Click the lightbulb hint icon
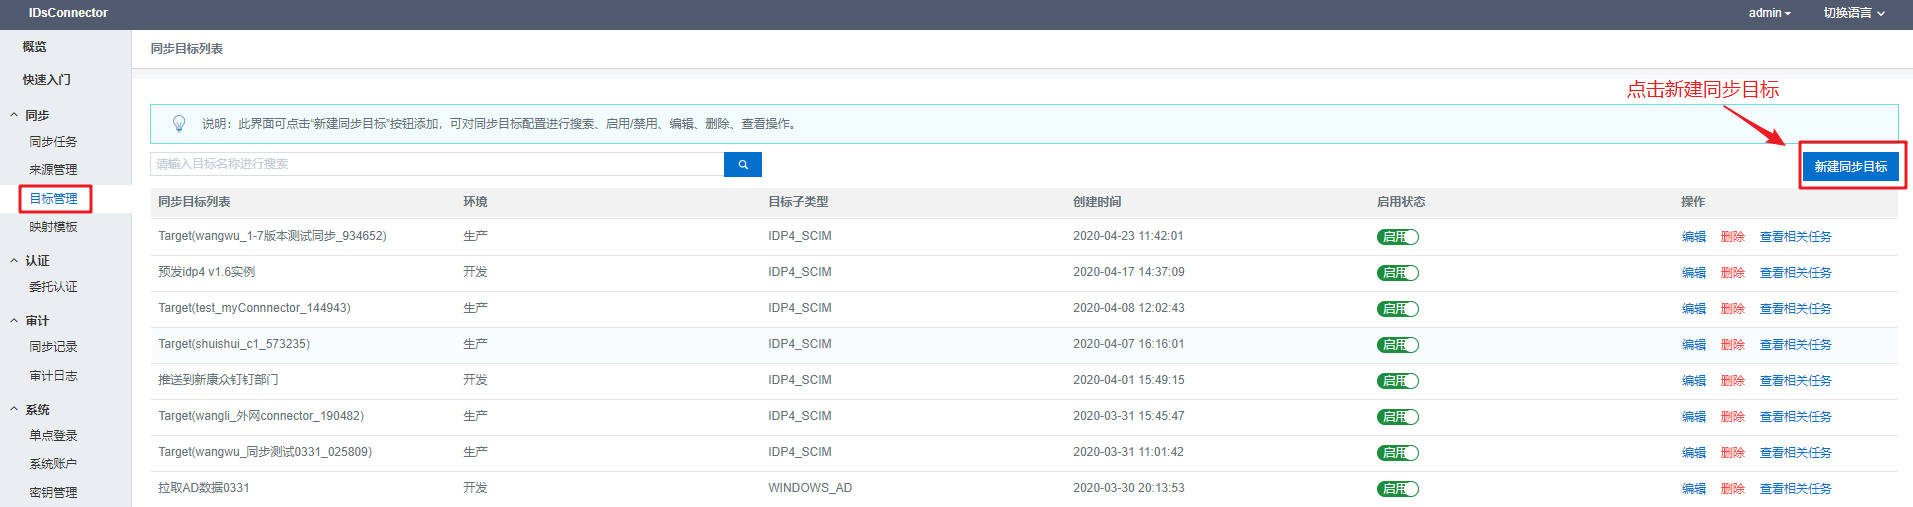The height and width of the screenshot is (507, 1913). coord(179,123)
